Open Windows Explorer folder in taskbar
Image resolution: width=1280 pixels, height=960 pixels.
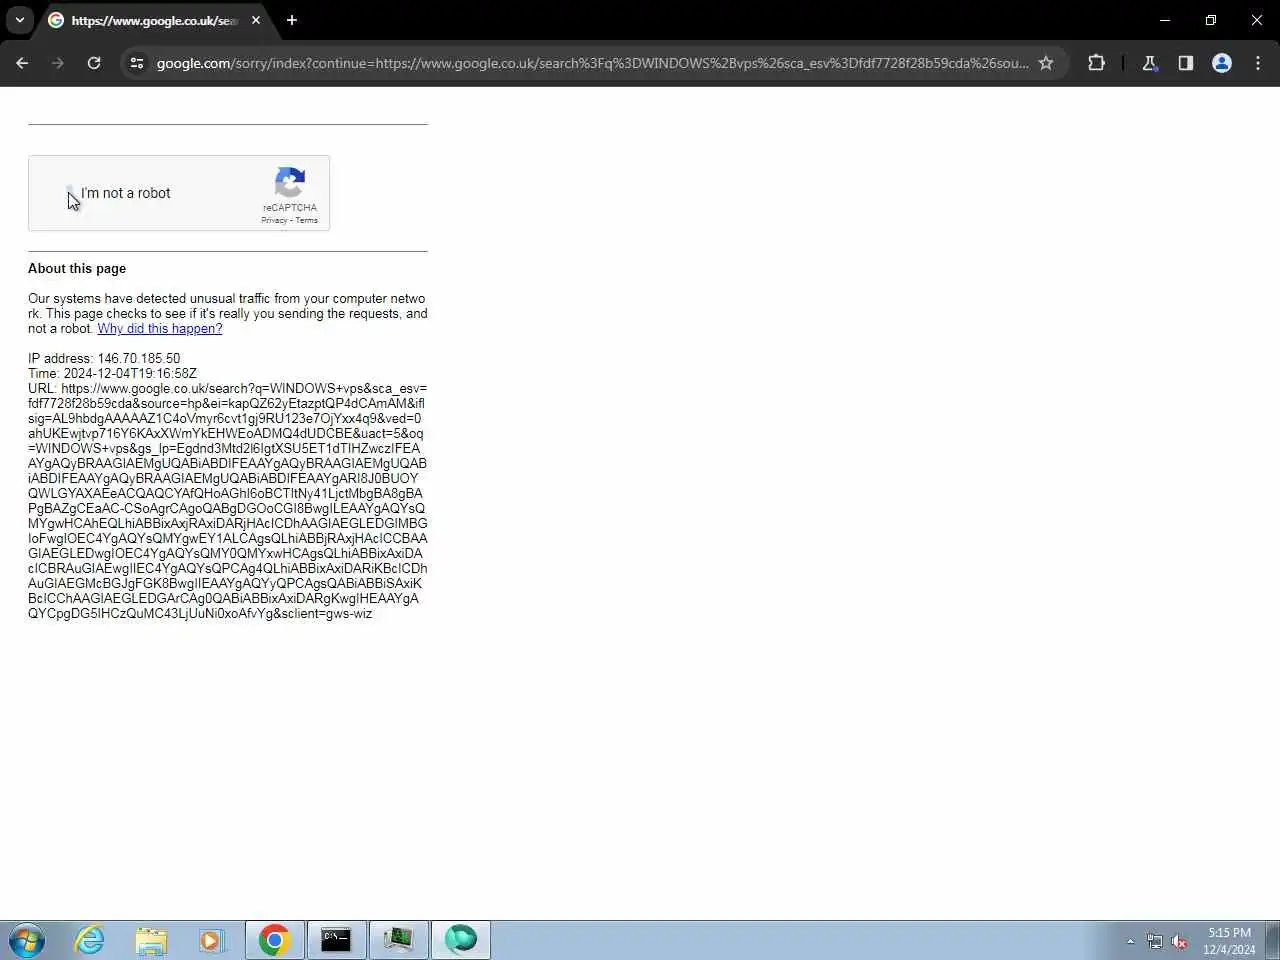pyautogui.click(x=151, y=940)
